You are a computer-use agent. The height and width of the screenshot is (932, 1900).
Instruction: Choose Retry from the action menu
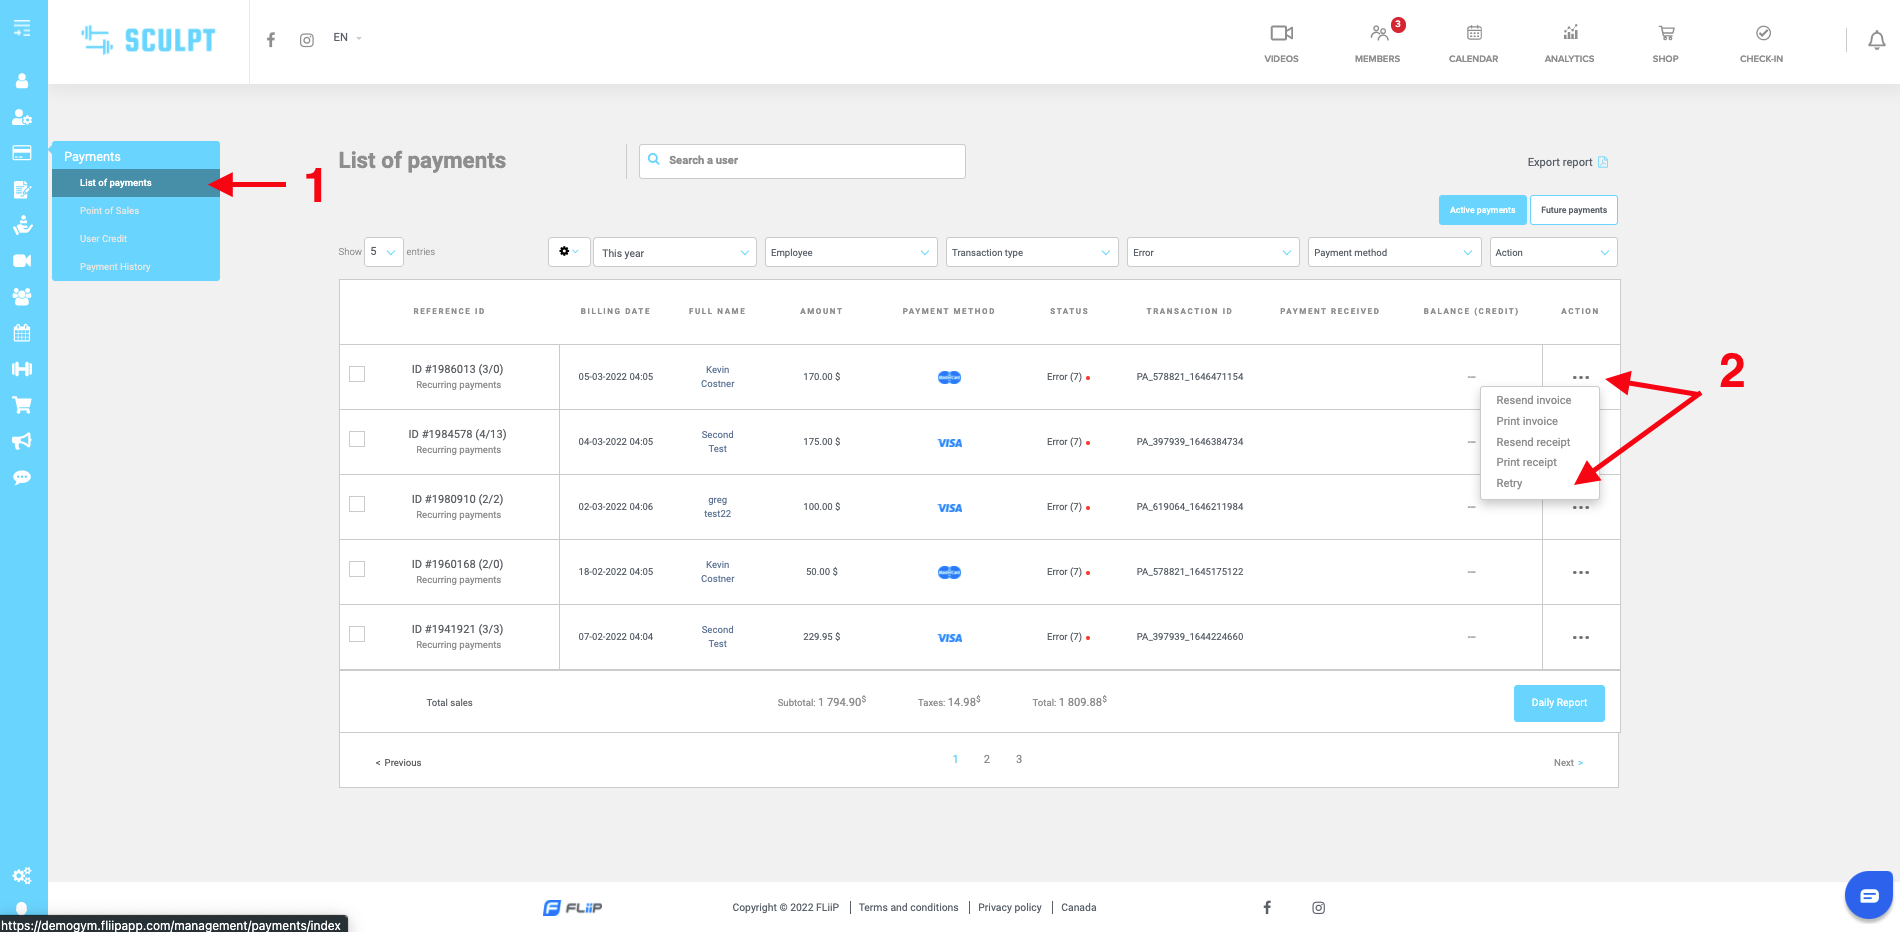click(x=1509, y=483)
